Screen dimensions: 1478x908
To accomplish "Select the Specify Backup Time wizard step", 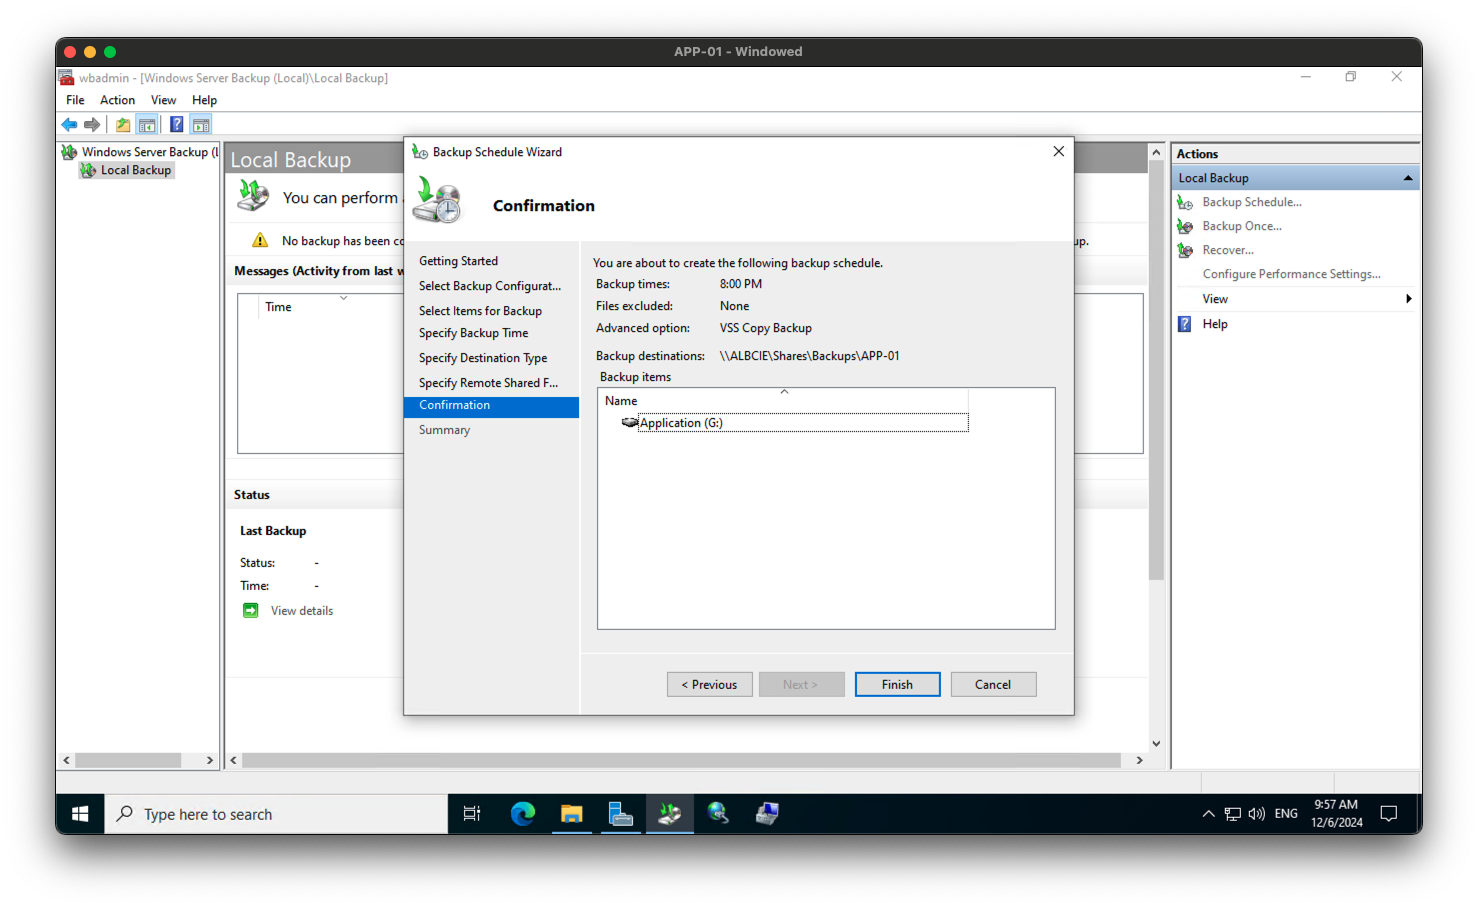I will (473, 332).
